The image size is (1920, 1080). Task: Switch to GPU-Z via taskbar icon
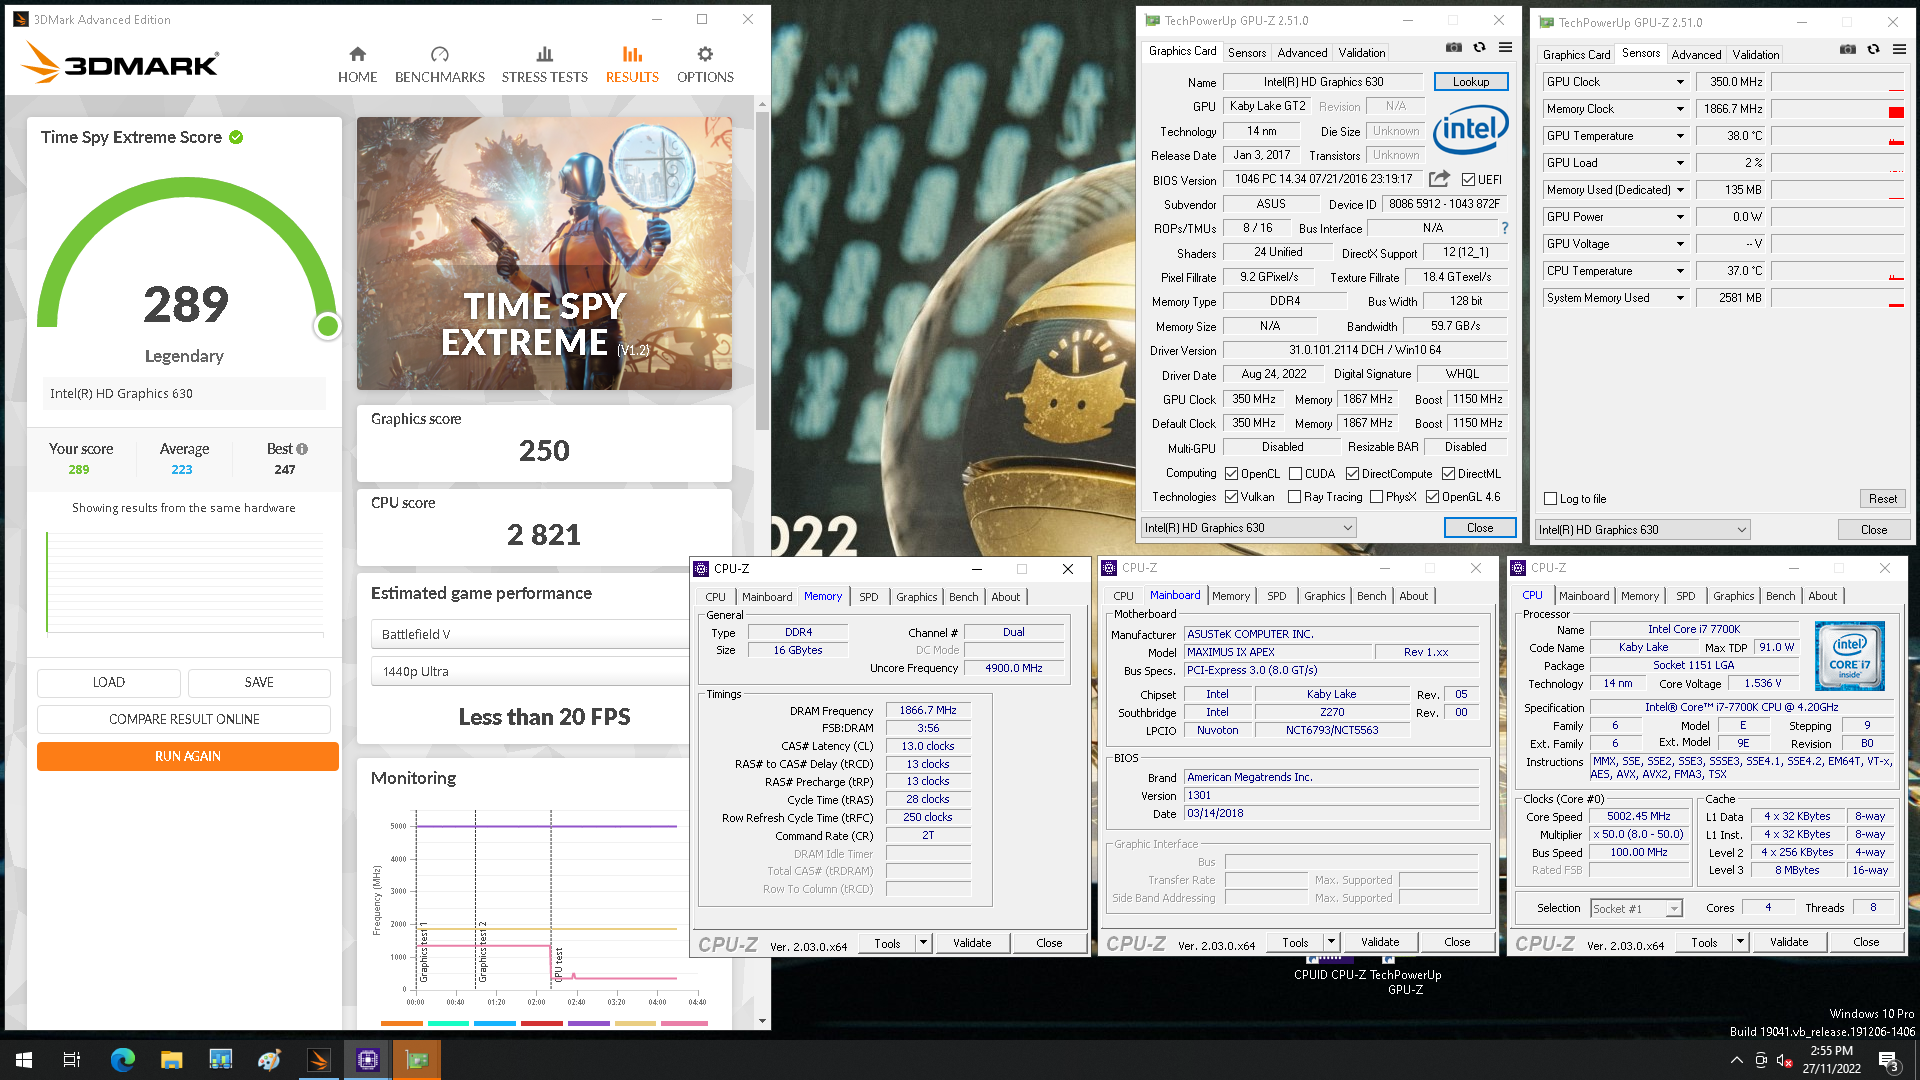point(416,1060)
